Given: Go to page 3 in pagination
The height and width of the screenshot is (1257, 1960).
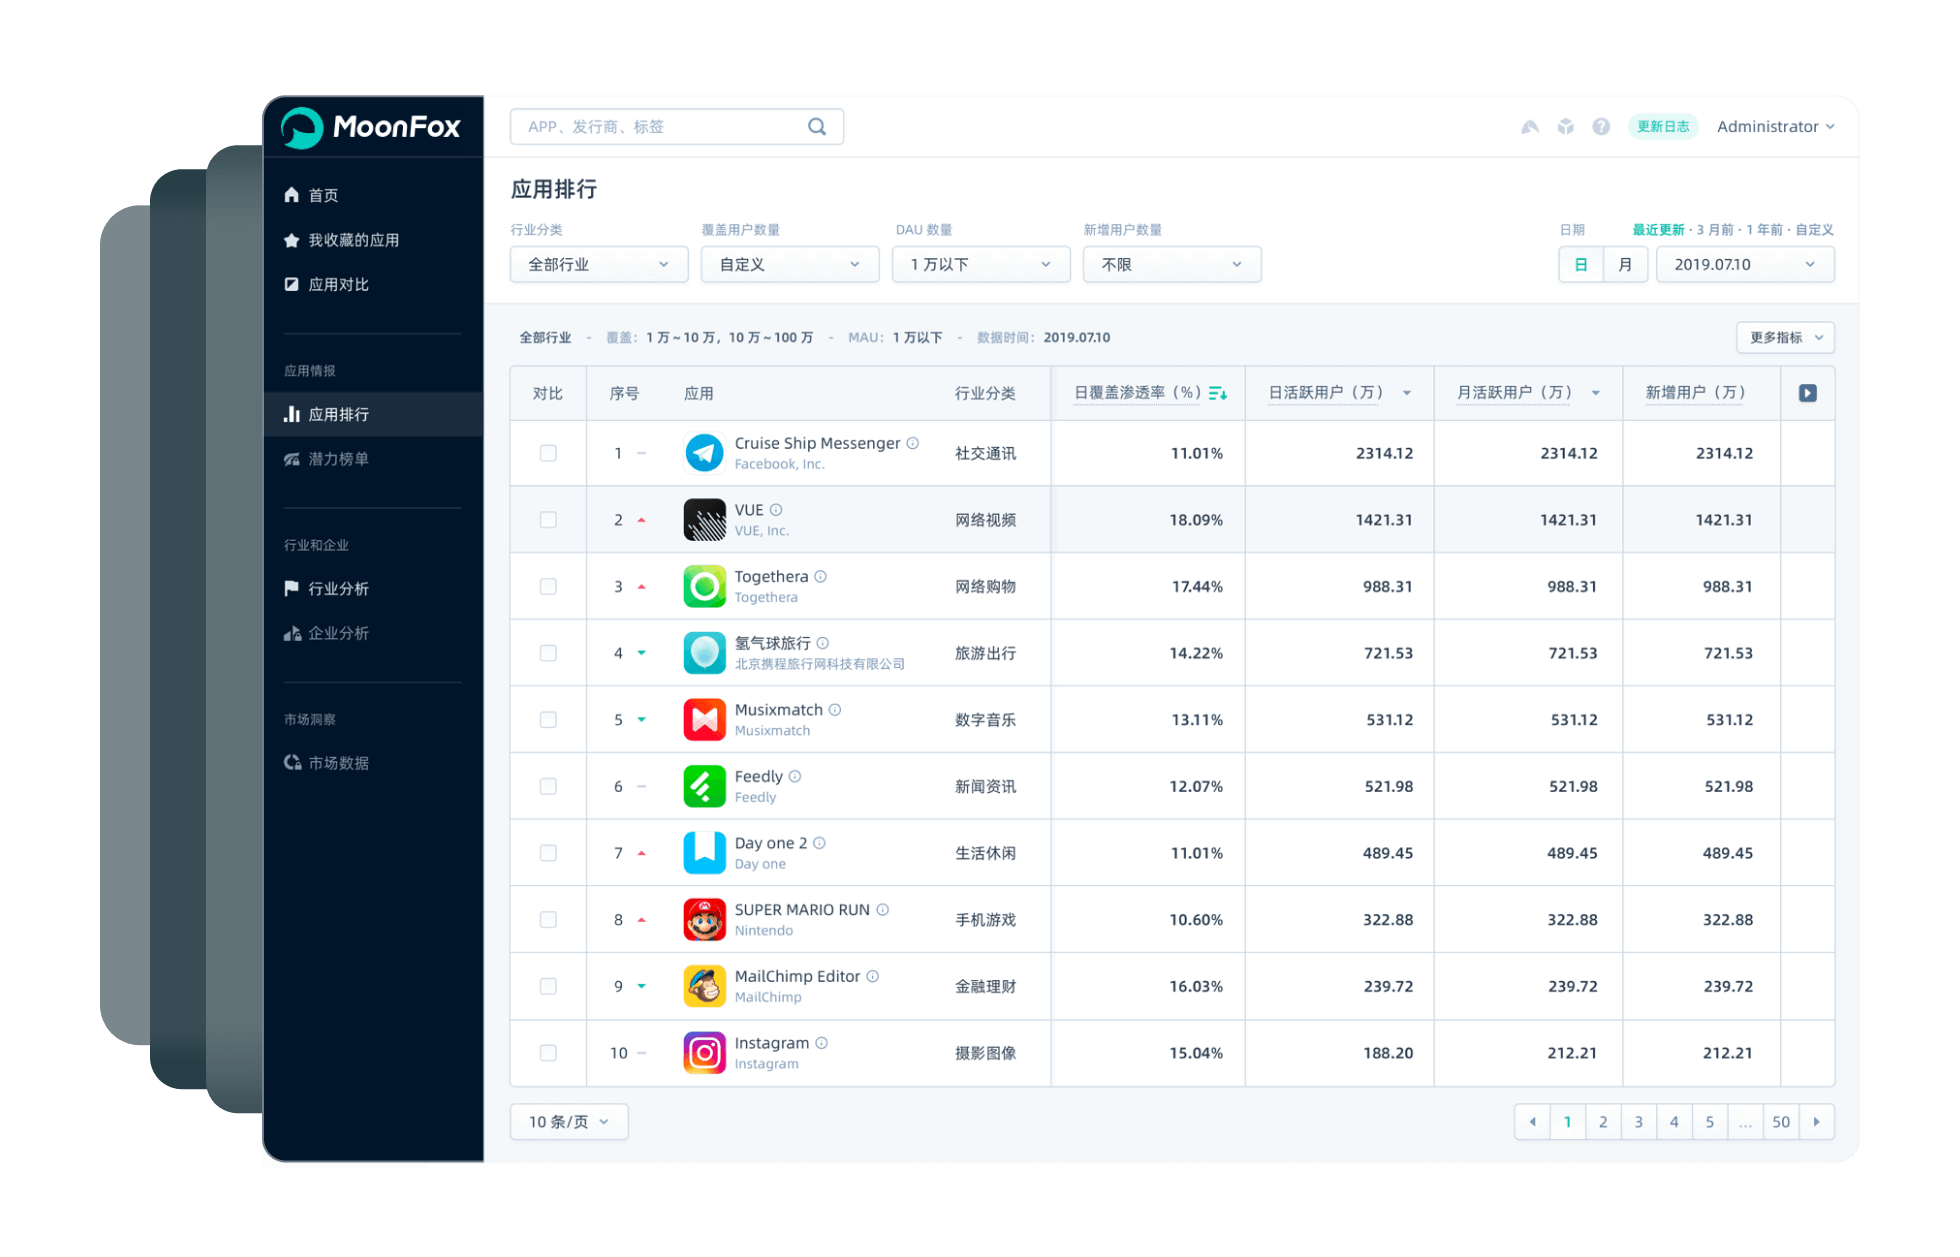Looking at the screenshot, I should tap(1638, 1122).
